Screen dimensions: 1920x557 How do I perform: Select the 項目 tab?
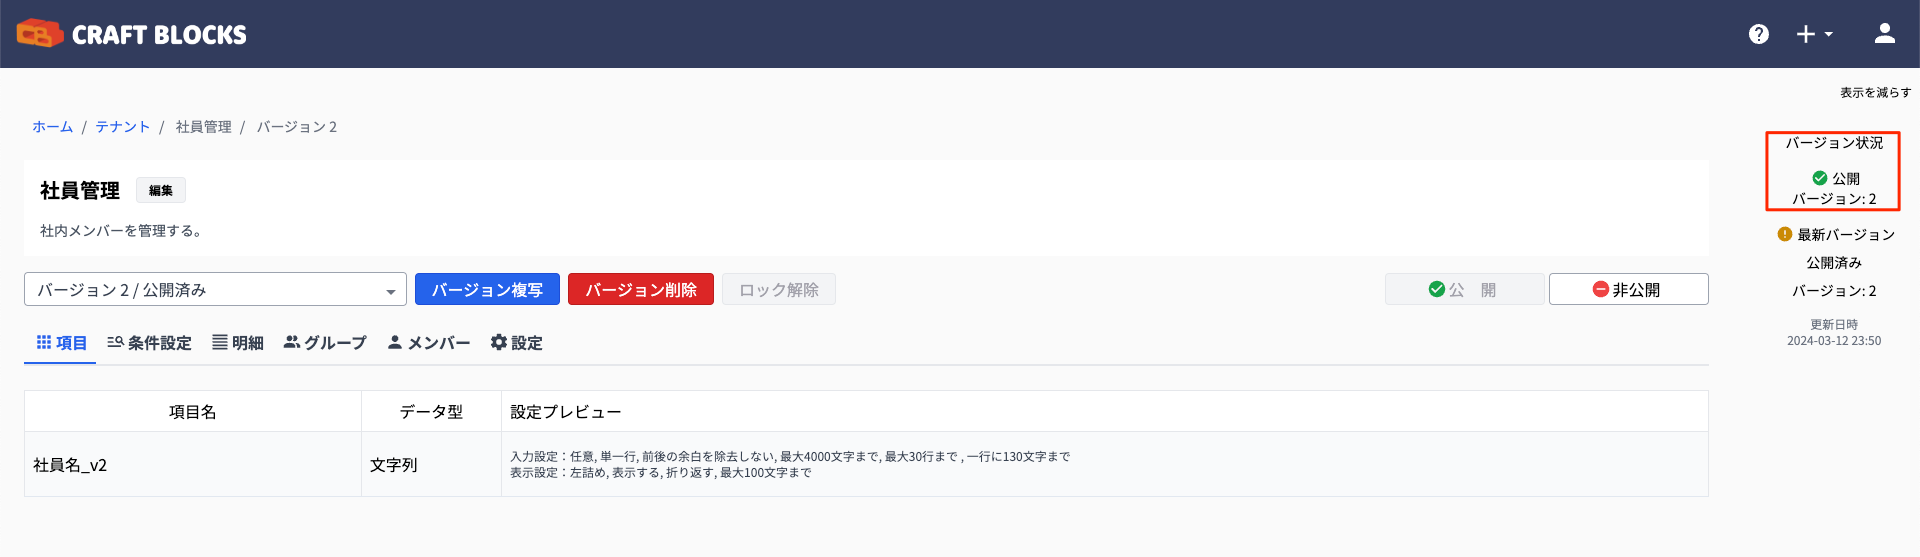pyautogui.click(x=61, y=343)
